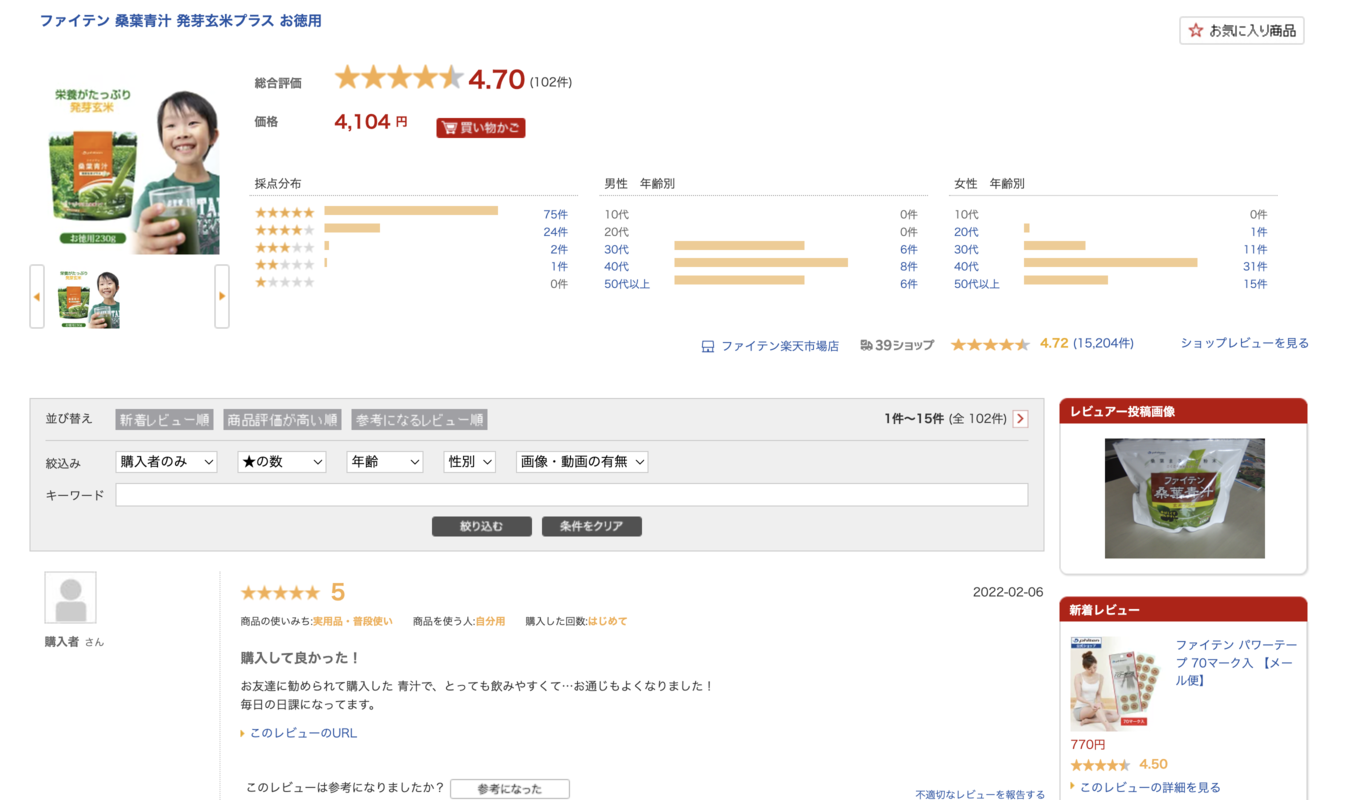Open このレビューのURL link
The width and height of the screenshot is (1345, 800).
[303, 733]
